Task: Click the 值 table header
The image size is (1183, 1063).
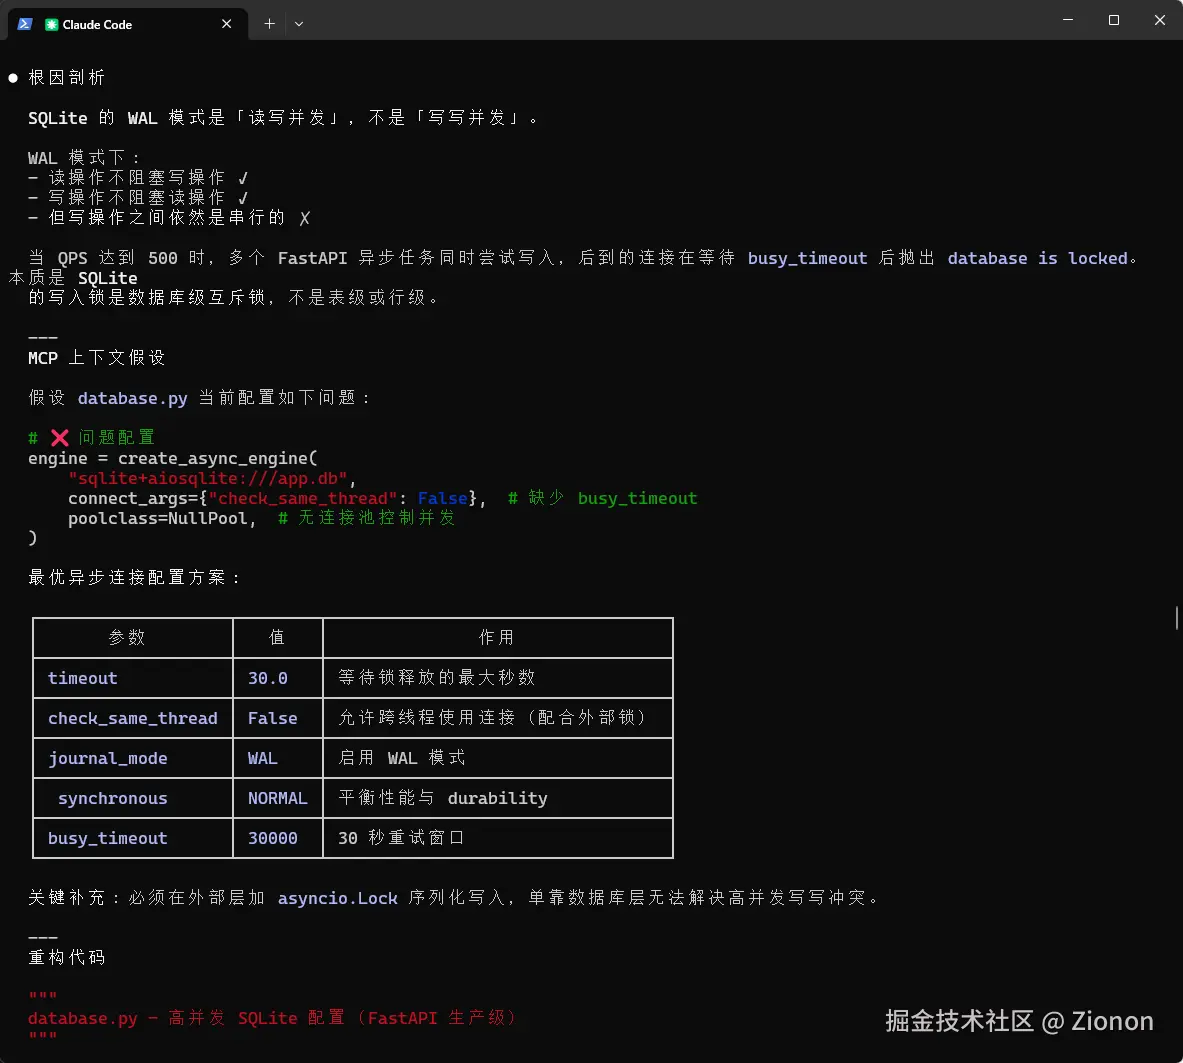Action: 277,637
